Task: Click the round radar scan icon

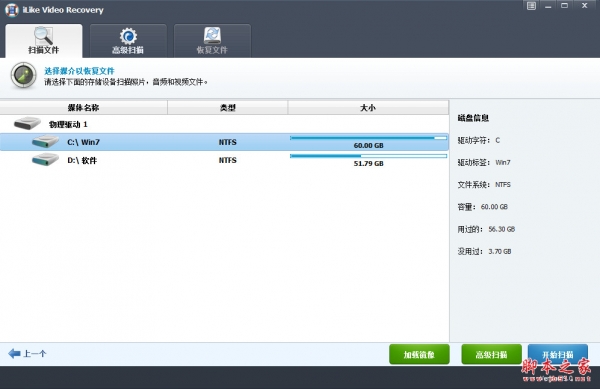Action: coord(23,75)
